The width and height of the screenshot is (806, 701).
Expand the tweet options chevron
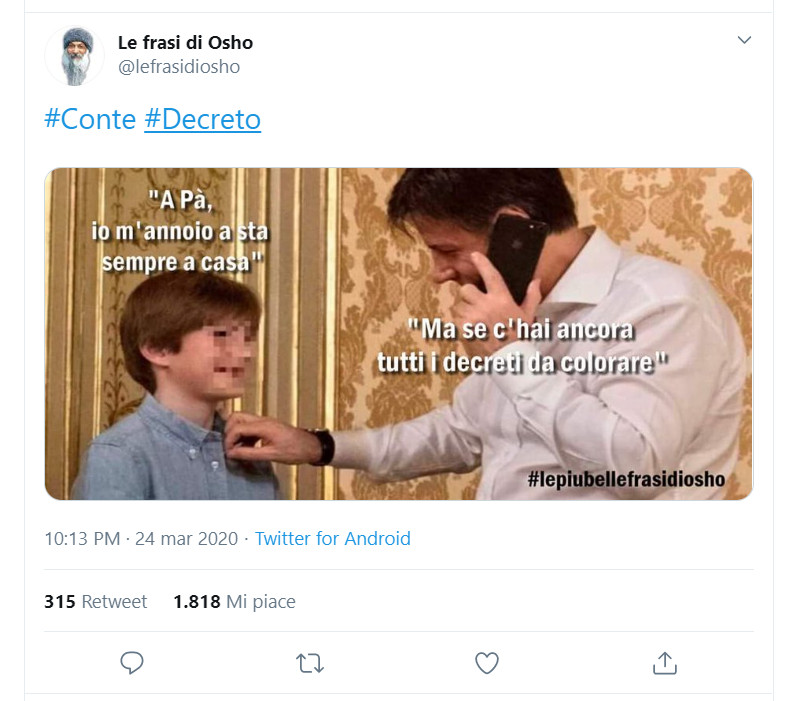[x=743, y=40]
